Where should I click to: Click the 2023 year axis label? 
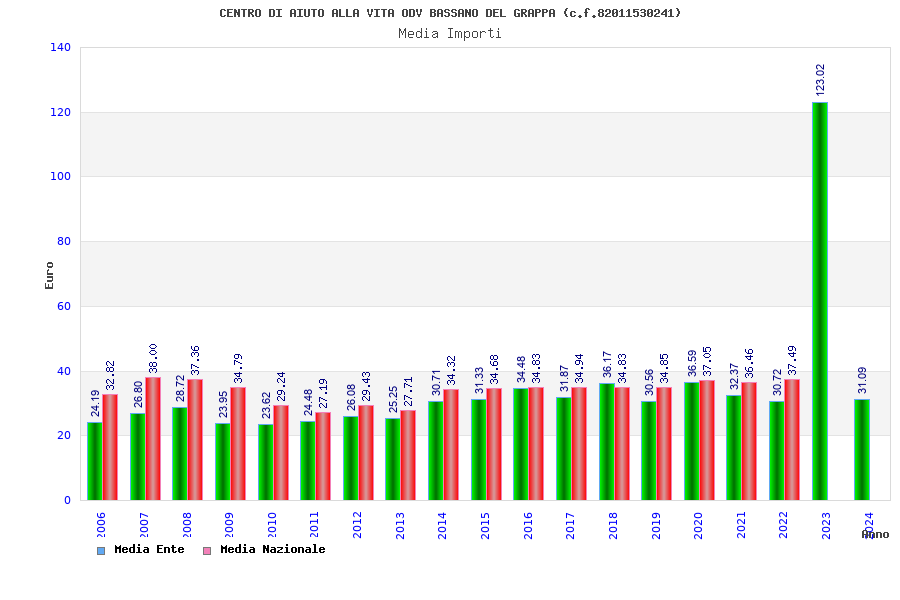pyautogui.click(x=827, y=525)
